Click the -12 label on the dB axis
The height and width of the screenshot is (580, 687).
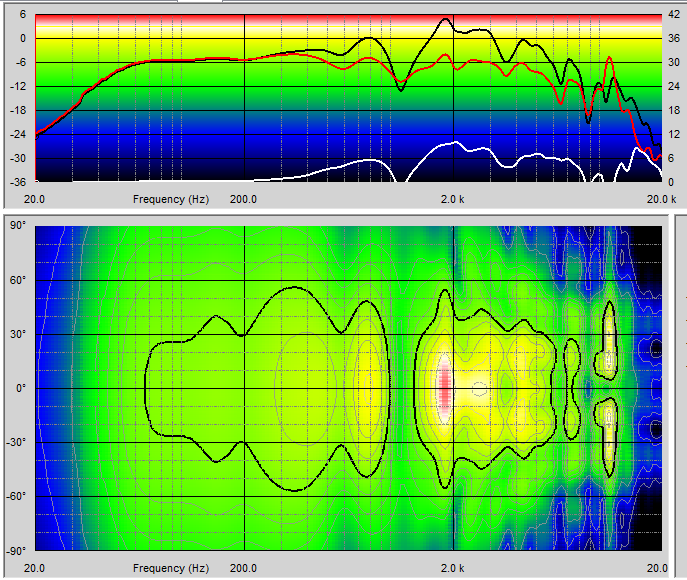tap(18, 86)
